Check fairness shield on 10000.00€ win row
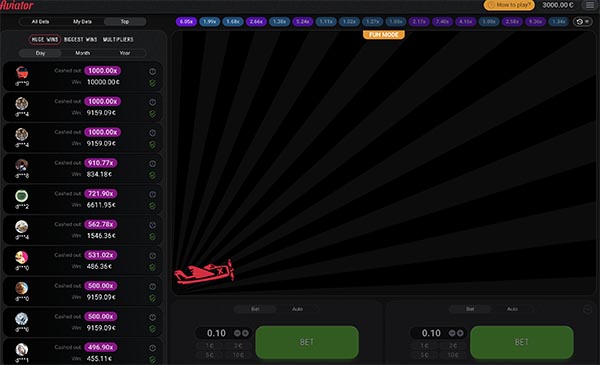600x365 pixels. (x=152, y=83)
